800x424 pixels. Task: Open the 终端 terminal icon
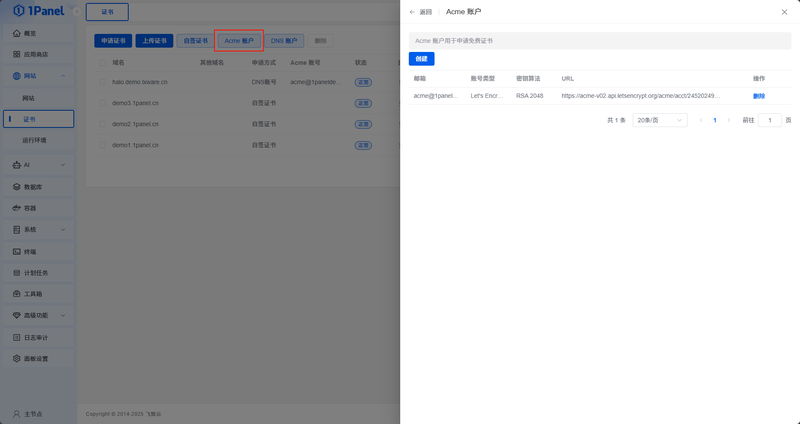pos(17,252)
